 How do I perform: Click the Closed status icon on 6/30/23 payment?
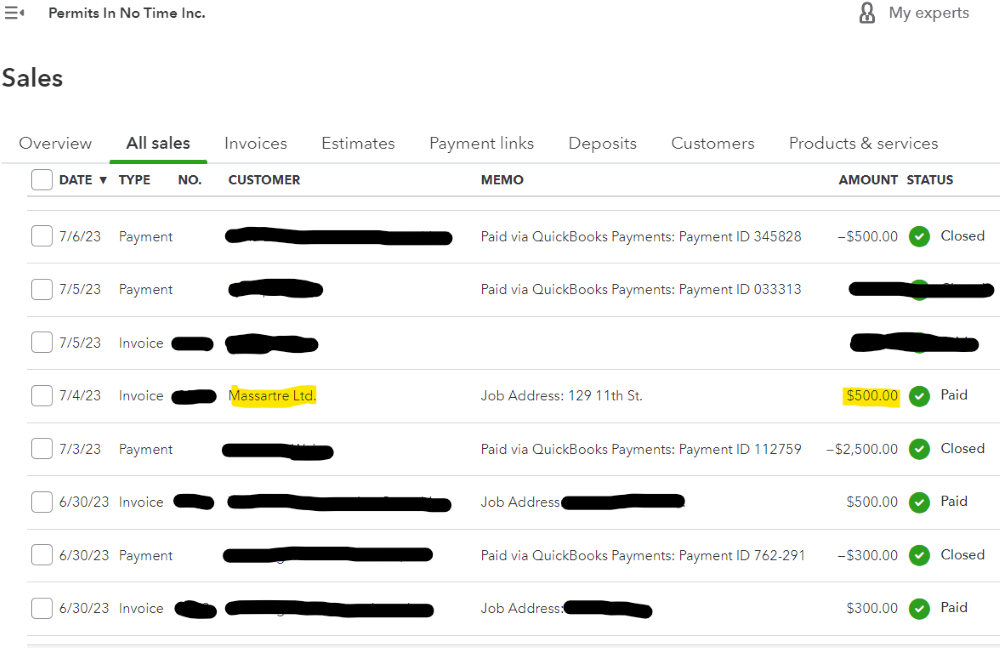(x=919, y=555)
